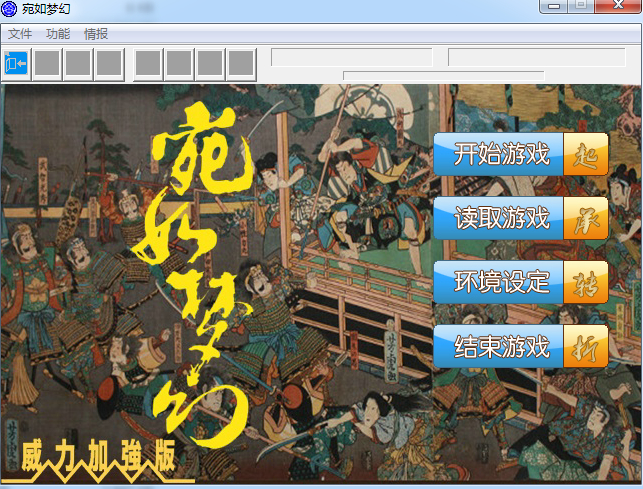Open the 情报 menu
Screen dimensions: 643x489
[x=96, y=34]
